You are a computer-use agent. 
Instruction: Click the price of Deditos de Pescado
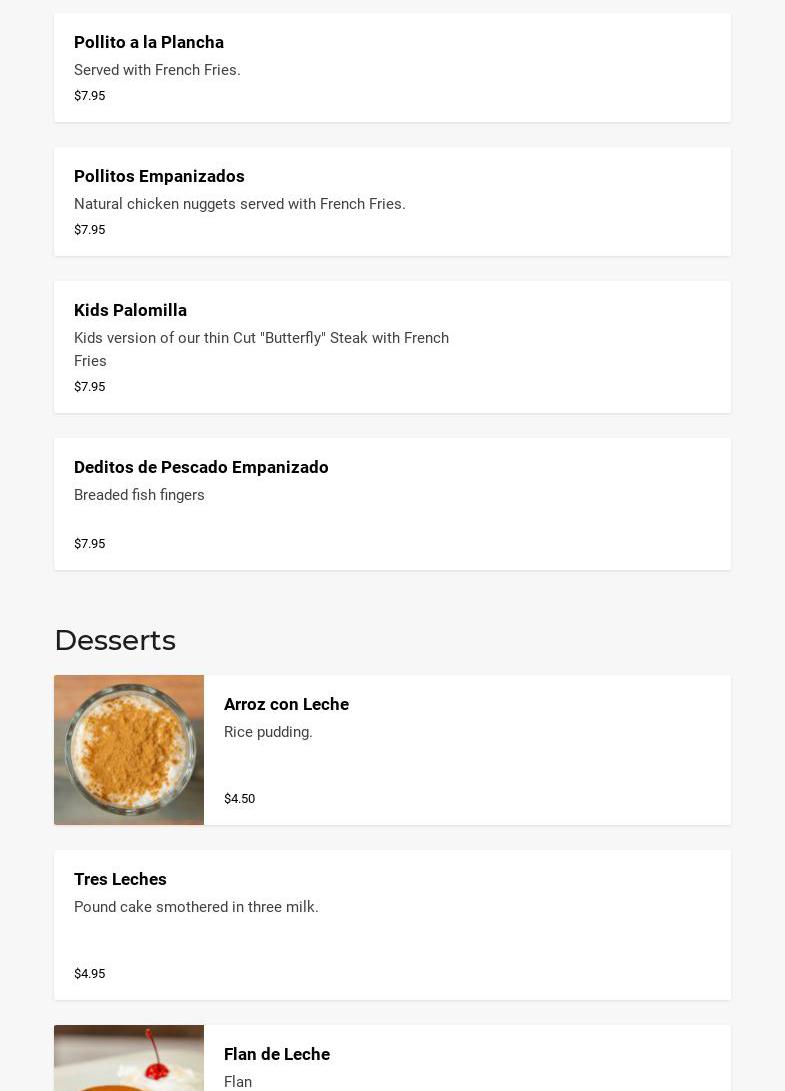[90, 544]
